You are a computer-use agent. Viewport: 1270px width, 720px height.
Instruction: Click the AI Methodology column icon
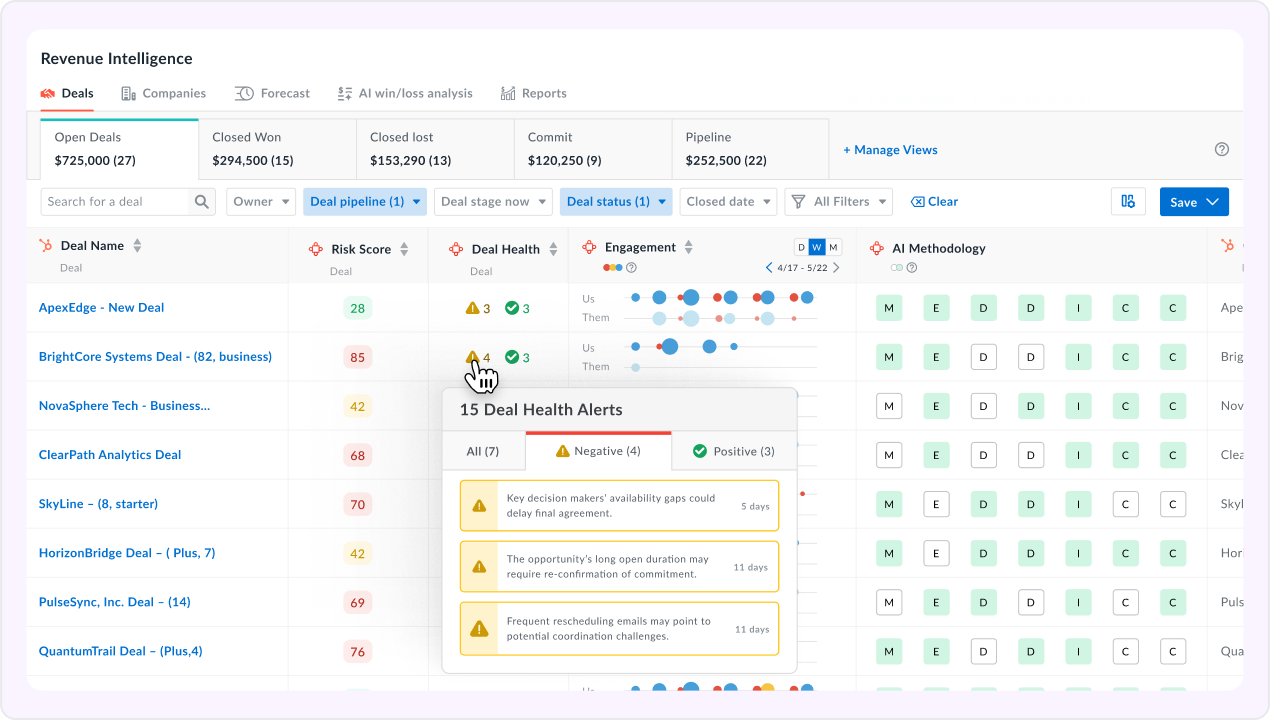pos(877,248)
